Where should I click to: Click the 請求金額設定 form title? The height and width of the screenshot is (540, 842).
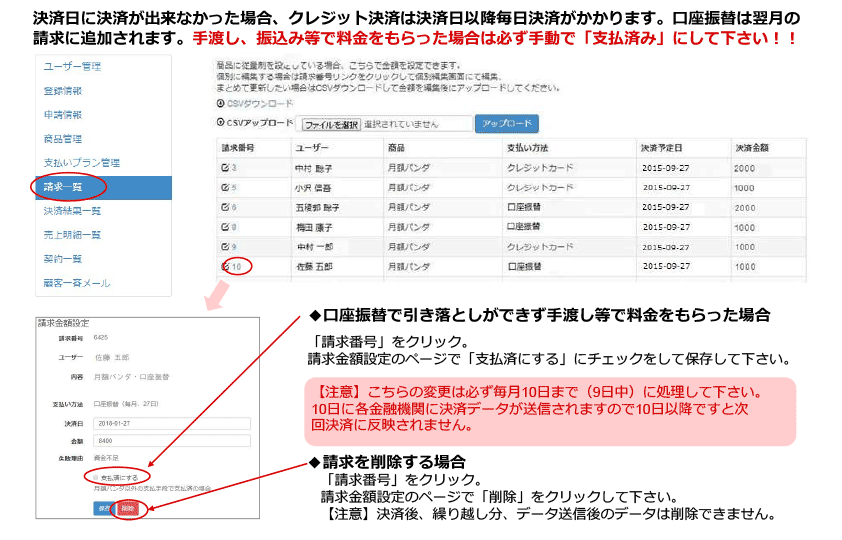pyautogui.click(x=63, y=323)
